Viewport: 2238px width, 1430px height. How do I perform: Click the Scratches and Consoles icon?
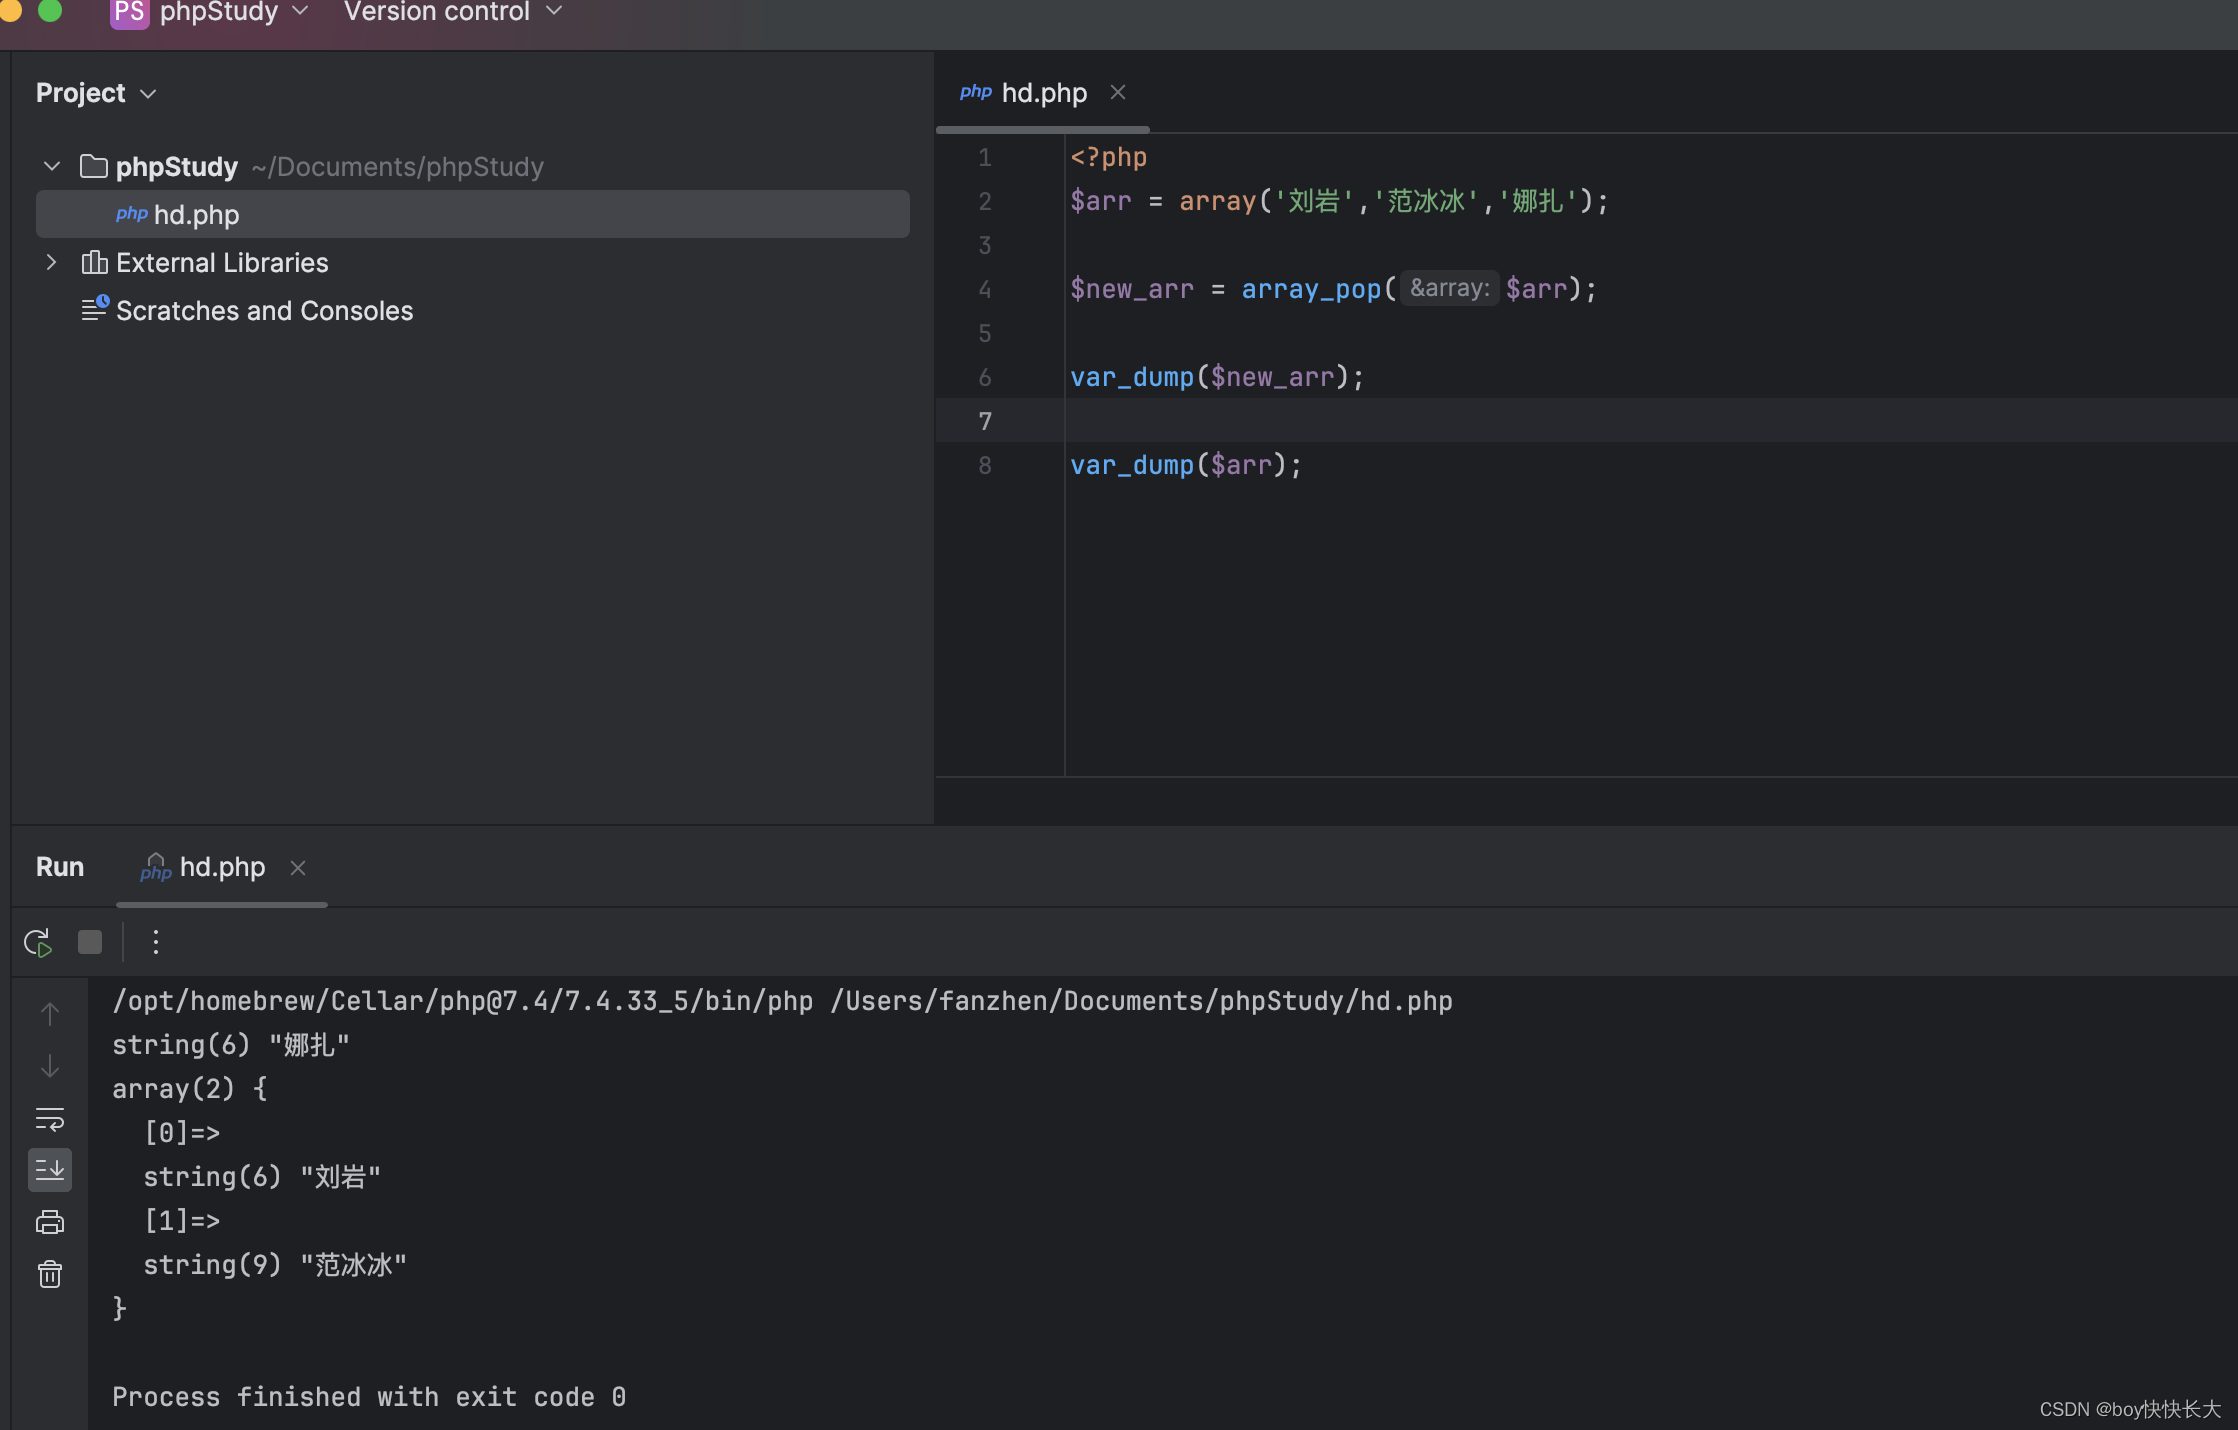[95, 309]
